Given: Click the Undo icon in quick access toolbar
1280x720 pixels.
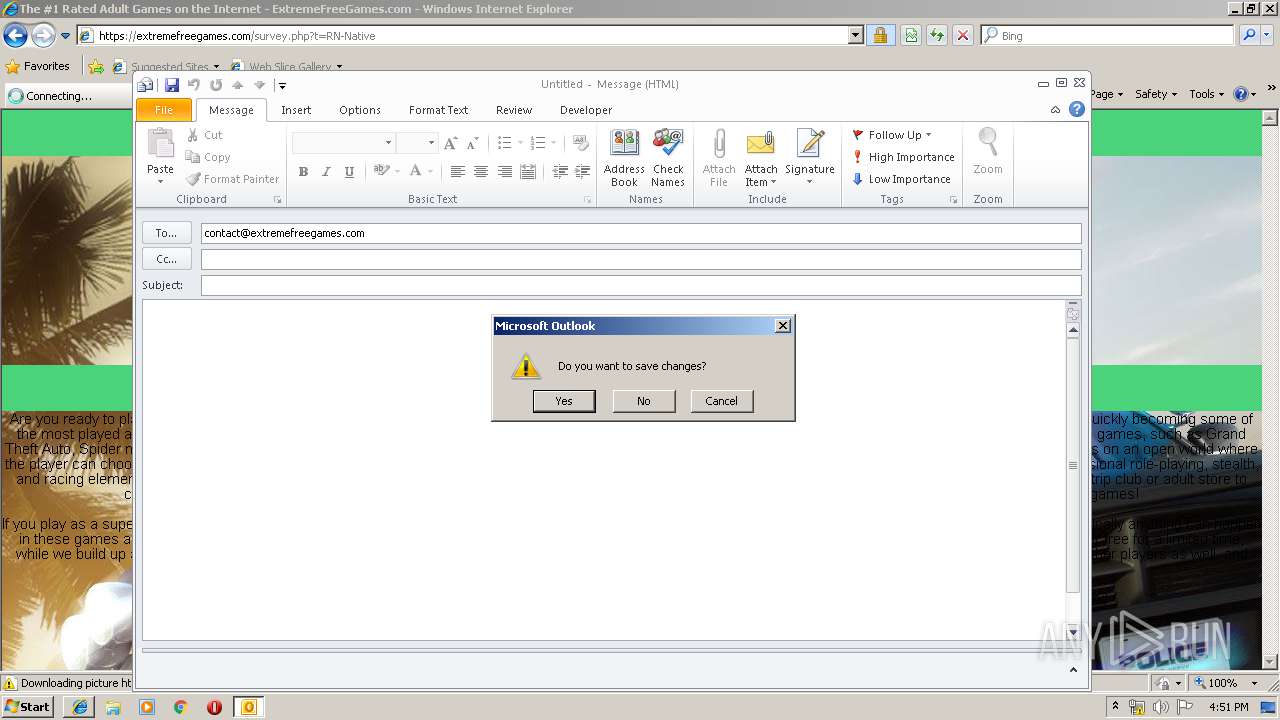Looking at the screenshot, I should [194, 85].
